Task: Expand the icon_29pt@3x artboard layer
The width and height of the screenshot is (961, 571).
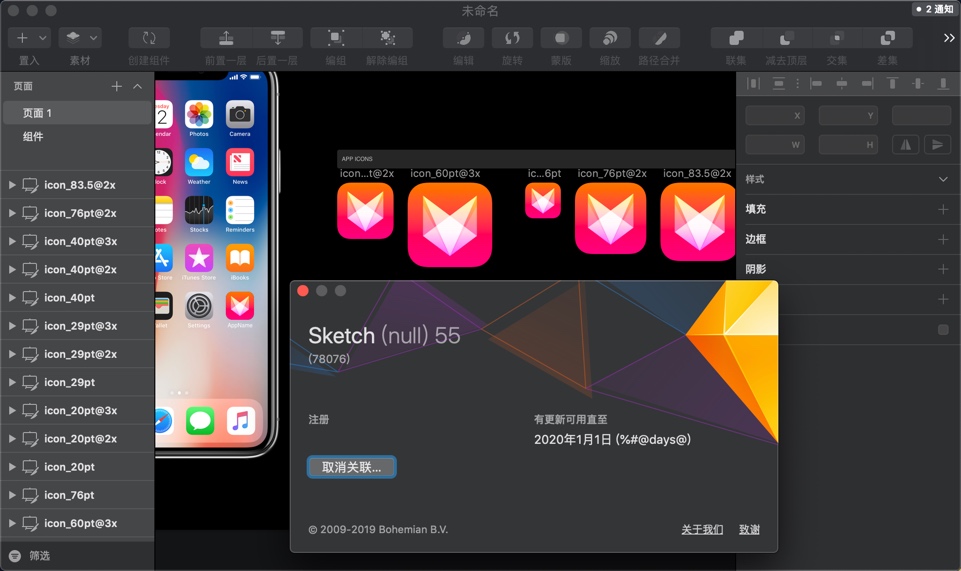Action: click(12, 325)
